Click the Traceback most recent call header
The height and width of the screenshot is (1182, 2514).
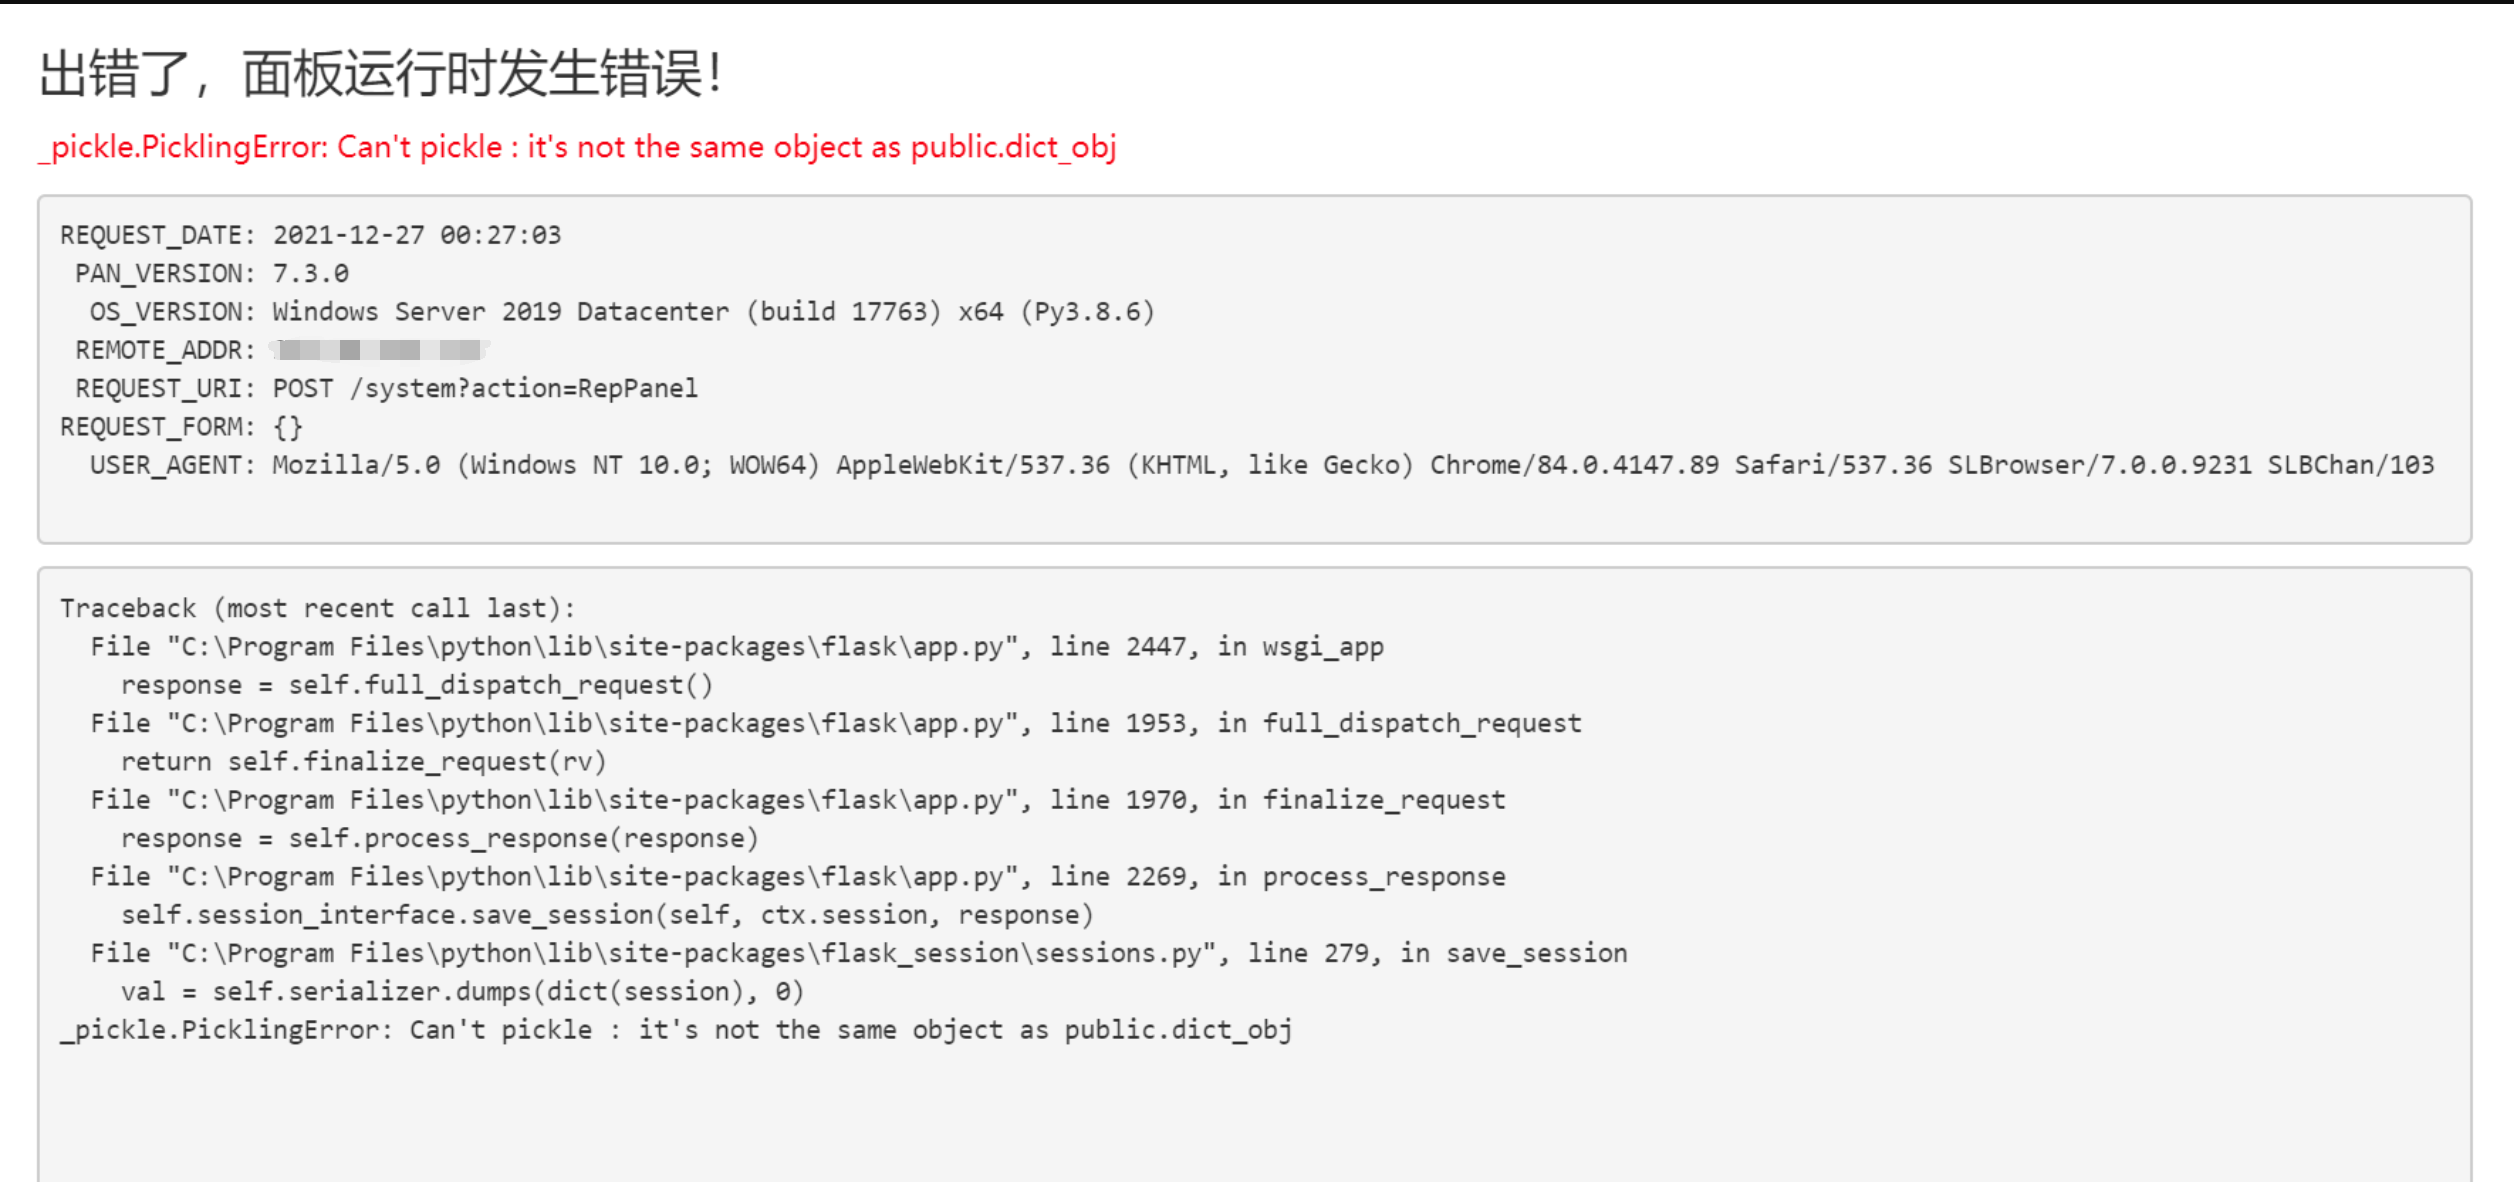click(318, 608)
